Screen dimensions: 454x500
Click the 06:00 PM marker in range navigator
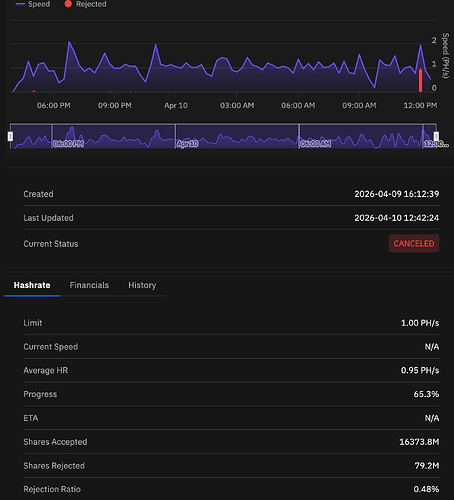click(68, 144)
